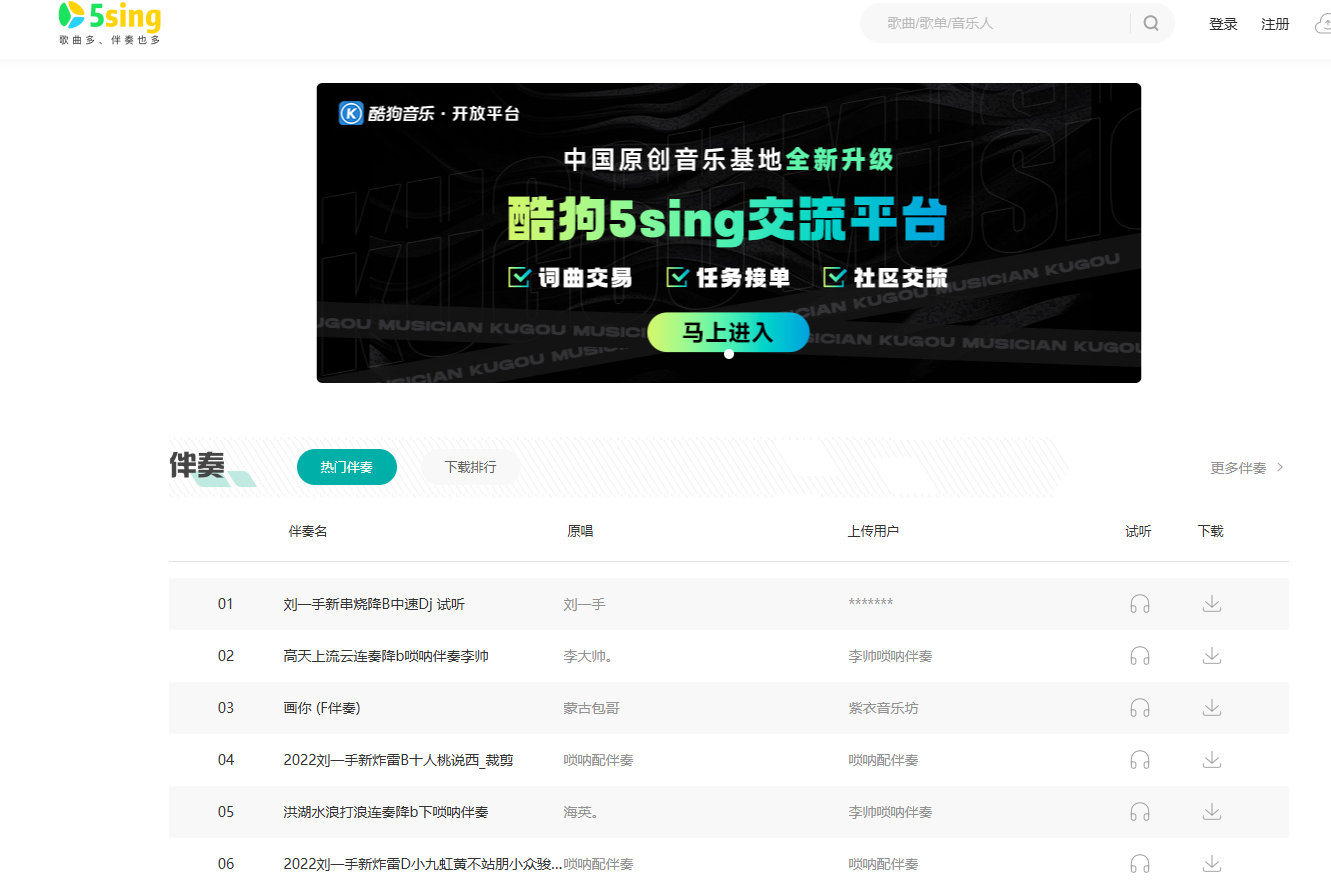Image resolution: width=1331 pixels, height=886 pixels.
Task: Switch to 下载排行 tab
Action: [470, 467]
